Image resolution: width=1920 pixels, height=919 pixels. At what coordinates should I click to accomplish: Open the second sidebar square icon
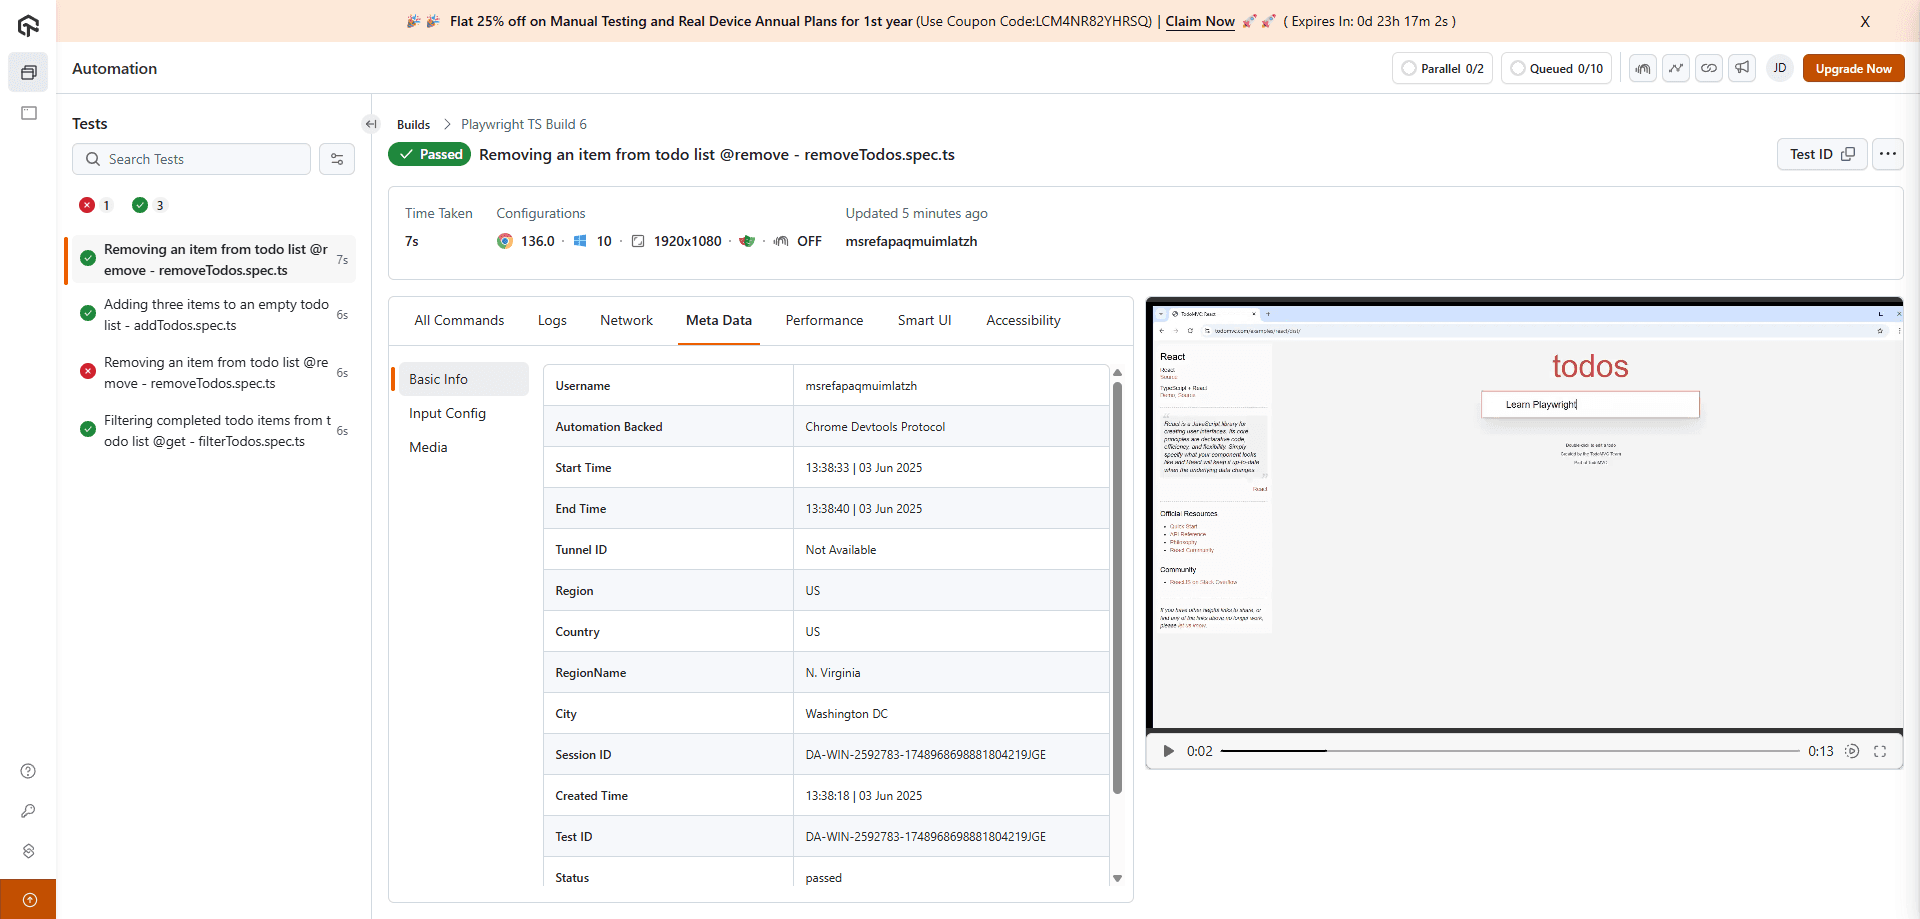[28, 113]
